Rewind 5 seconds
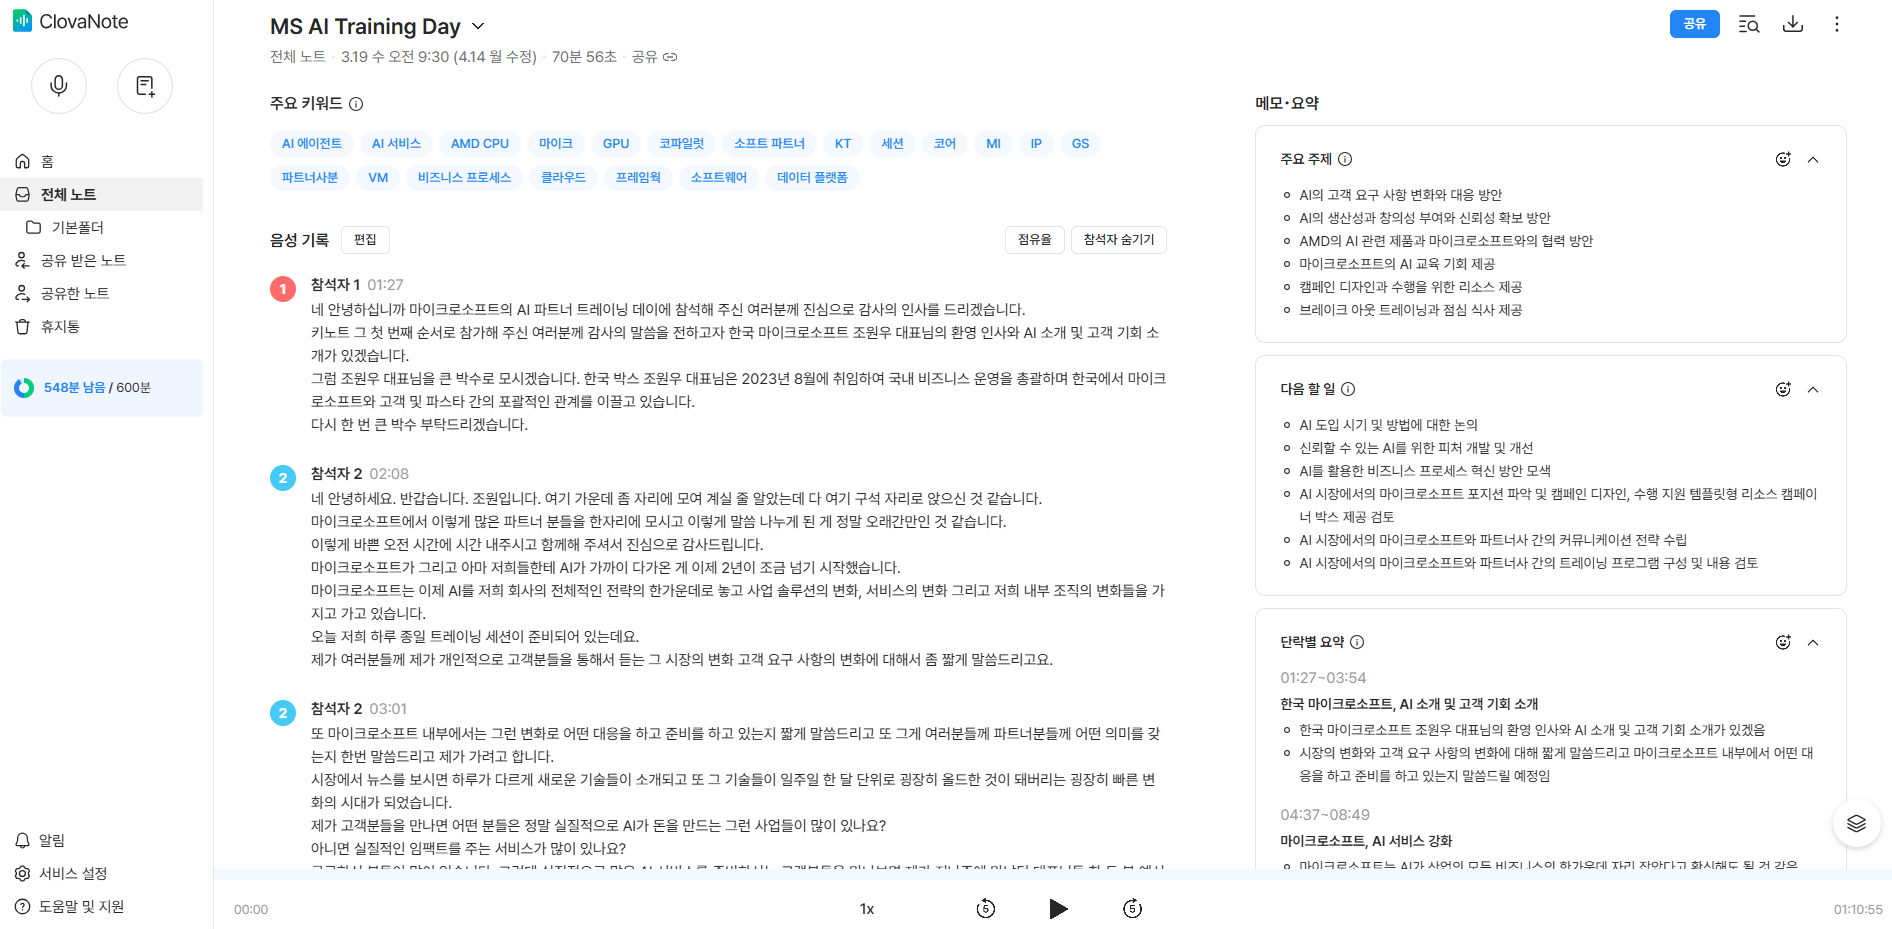Viewport: 1892px width, 929px height. 986,908
